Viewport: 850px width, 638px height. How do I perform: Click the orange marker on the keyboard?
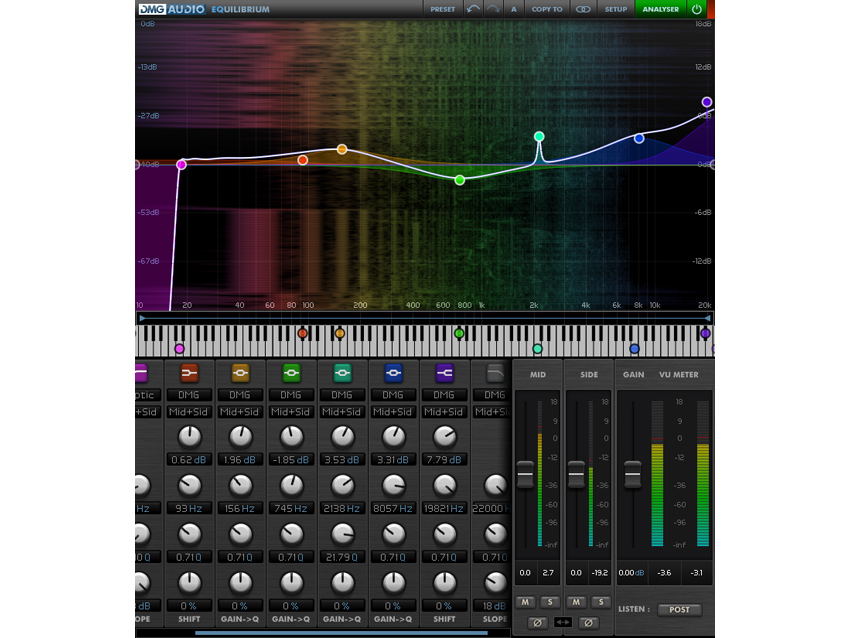[340, 333]
